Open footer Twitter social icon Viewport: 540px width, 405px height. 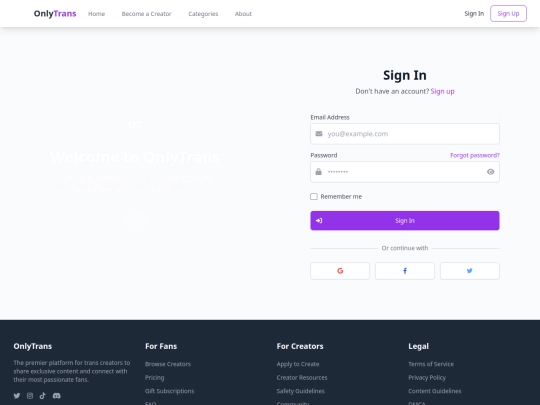tap(17, 396)
